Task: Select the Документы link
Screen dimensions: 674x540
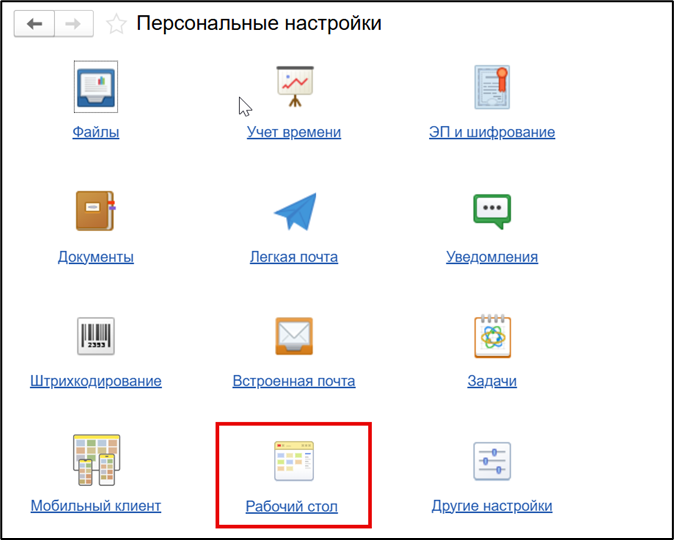Action: pyautogui.click(x=96, y=257)
